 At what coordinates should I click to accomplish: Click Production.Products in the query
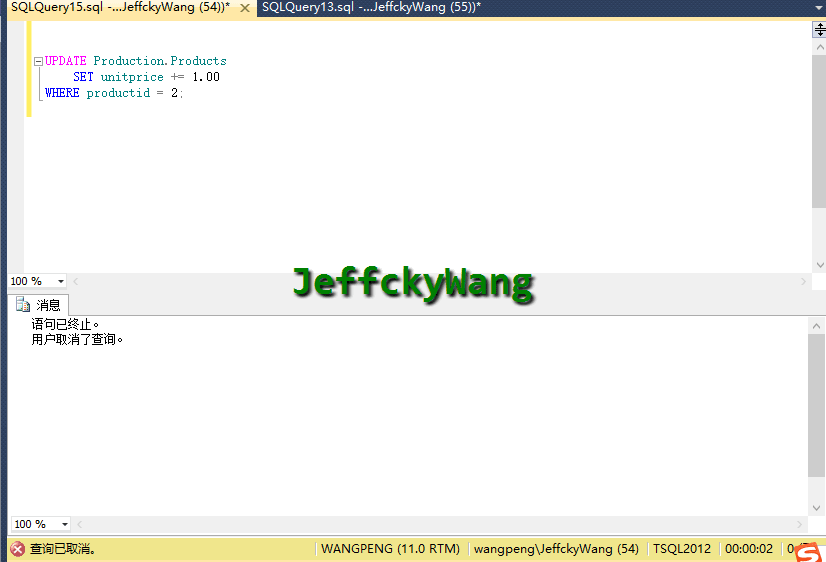click(160, 61)
